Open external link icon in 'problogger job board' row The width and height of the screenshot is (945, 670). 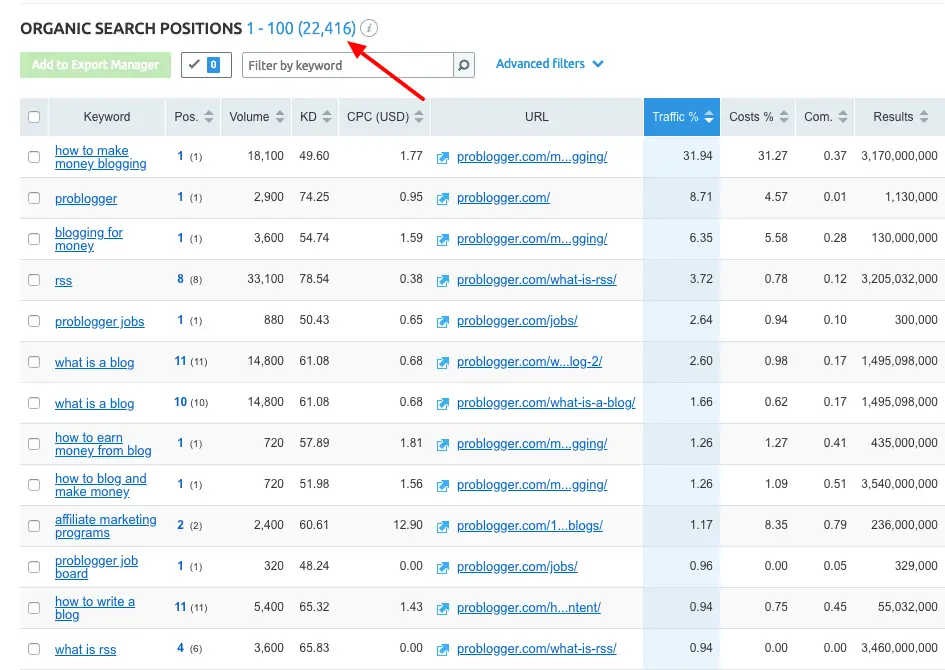443,568
